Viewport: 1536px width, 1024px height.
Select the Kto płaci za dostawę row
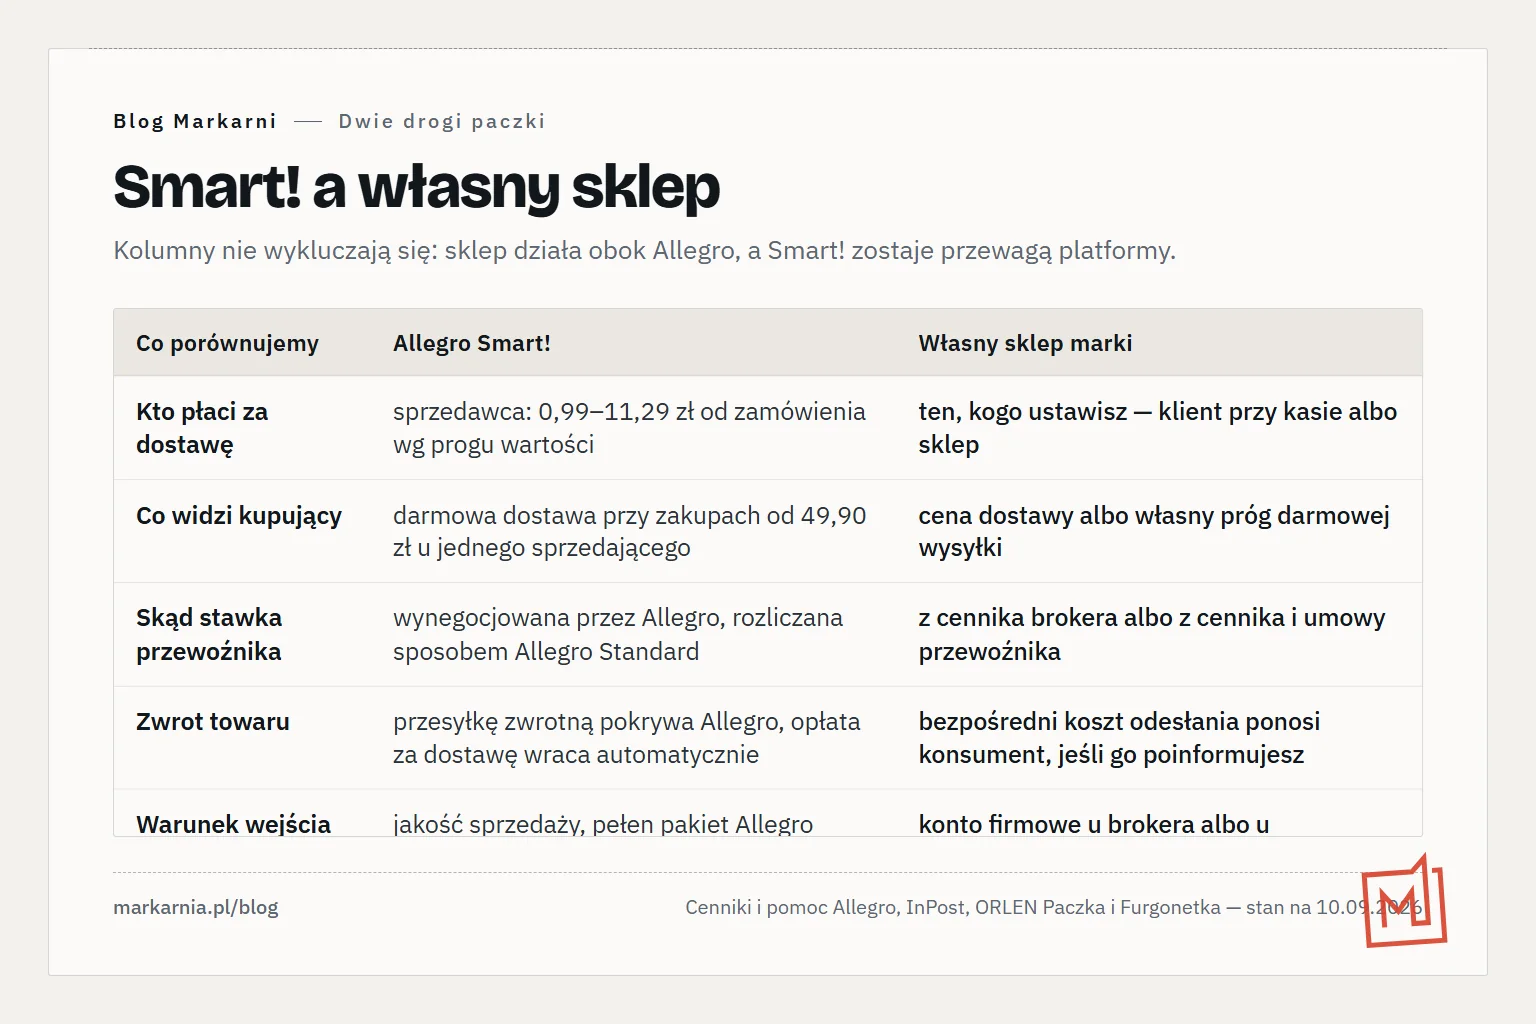point(768,428)
